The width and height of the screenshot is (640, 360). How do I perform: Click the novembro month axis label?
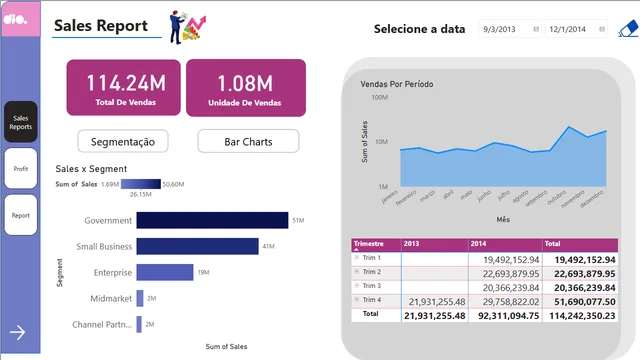[x=572, y=199]
